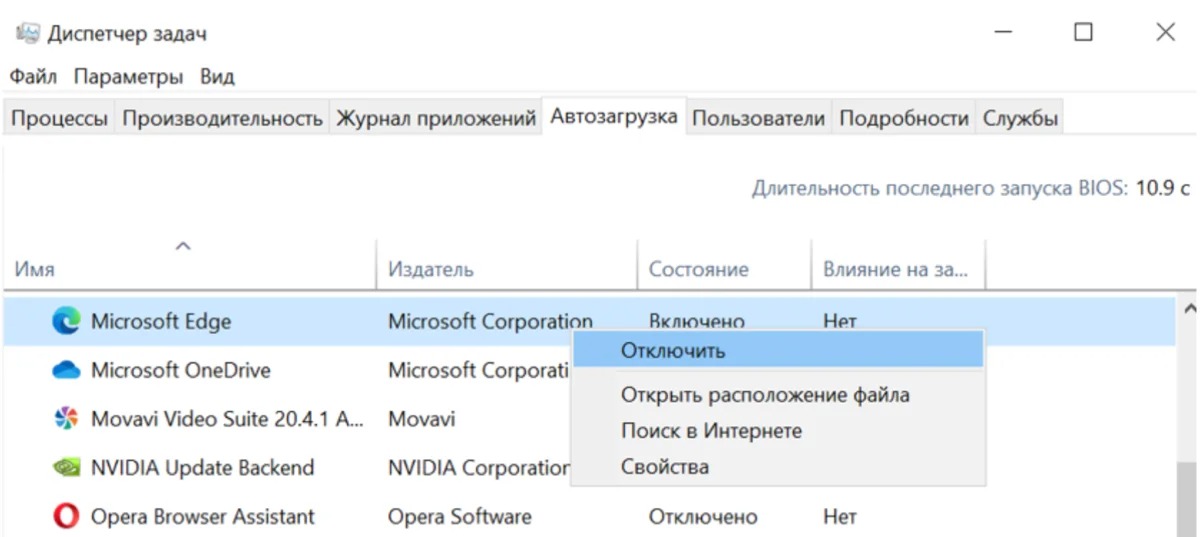Screen dimensions: 1200x537
Task: Click the NVIDIA Corporation publisher cell
Action: (479, 467)
